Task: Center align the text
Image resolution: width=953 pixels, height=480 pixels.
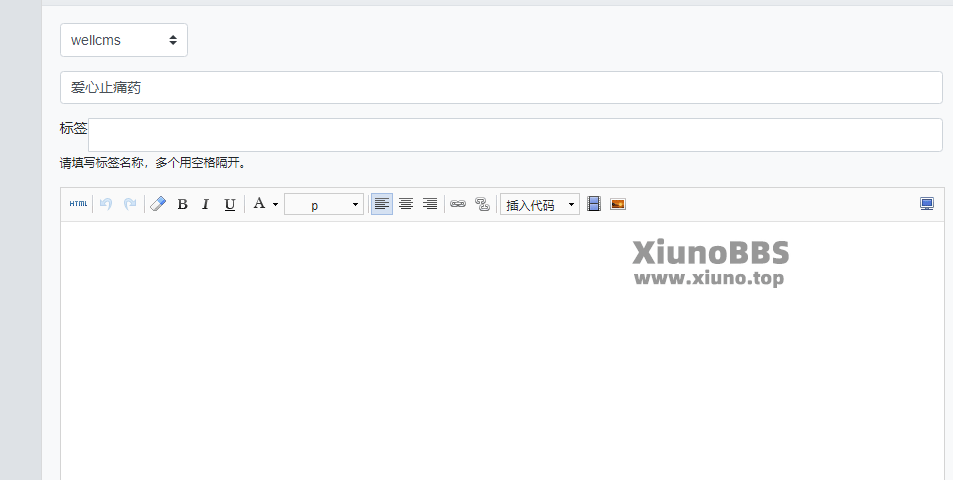Action: 406,204
